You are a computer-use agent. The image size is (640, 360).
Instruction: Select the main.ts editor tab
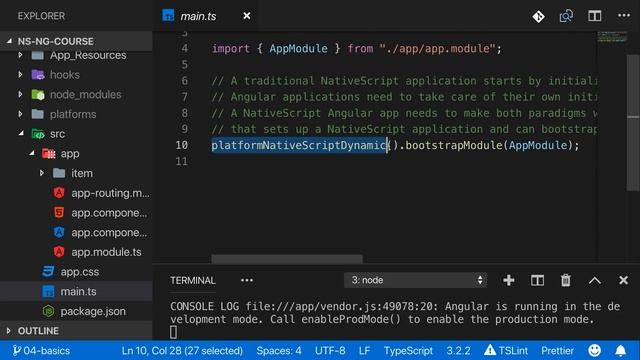pyautogui.click(x=206, y=16)
